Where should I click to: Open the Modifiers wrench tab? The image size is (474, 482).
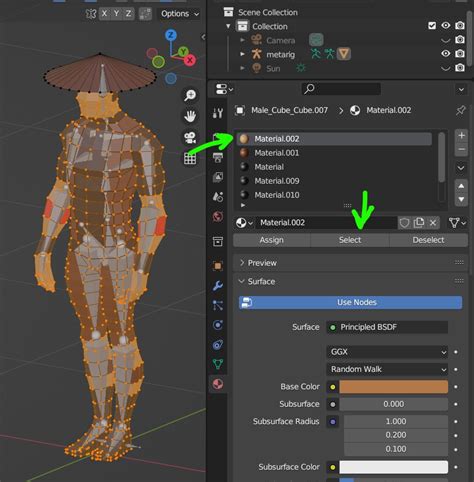pos(218,286)
